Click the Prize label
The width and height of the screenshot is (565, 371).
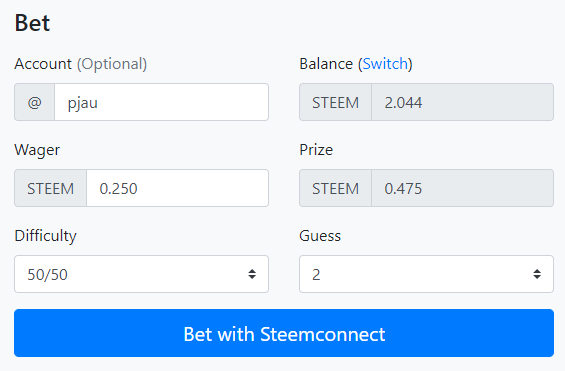[x=316, y=150]
